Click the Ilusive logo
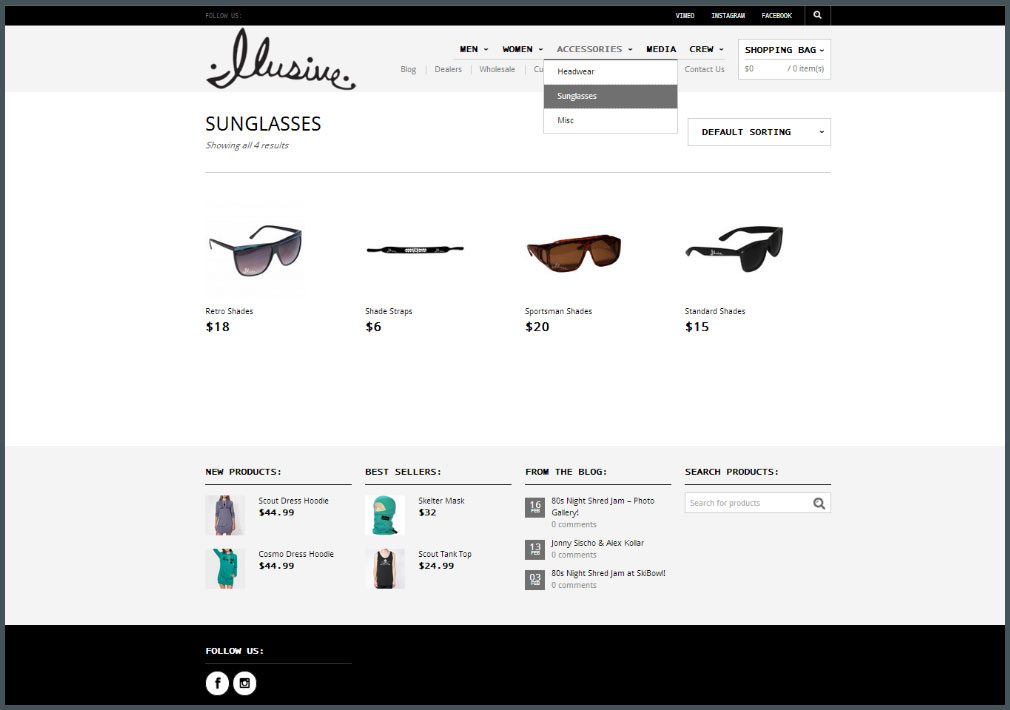Screen dimensions: 1010x710 pos(281,59)
